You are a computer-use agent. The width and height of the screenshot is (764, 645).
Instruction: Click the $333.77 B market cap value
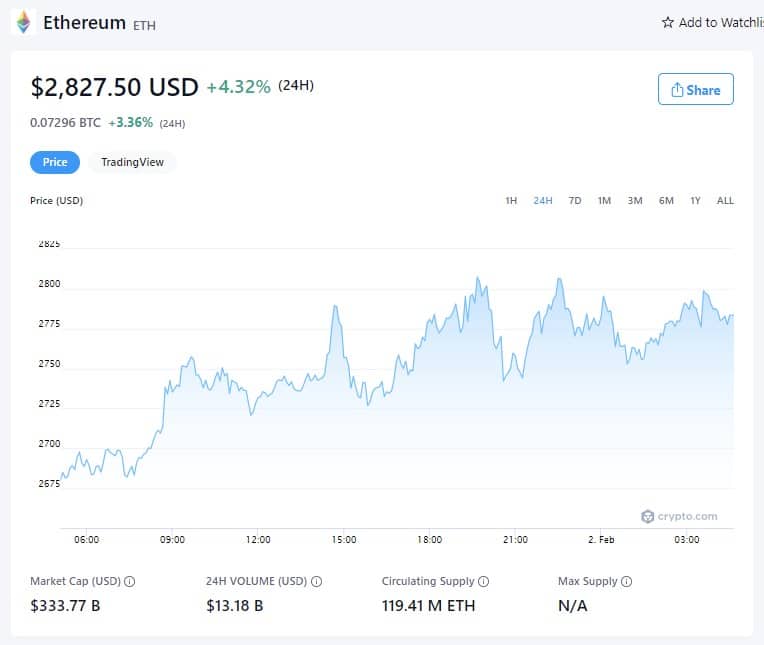click(x=65, y=606)
